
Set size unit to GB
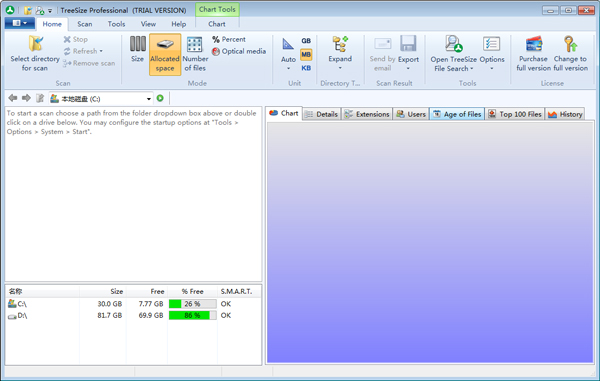tap(306, 41)
